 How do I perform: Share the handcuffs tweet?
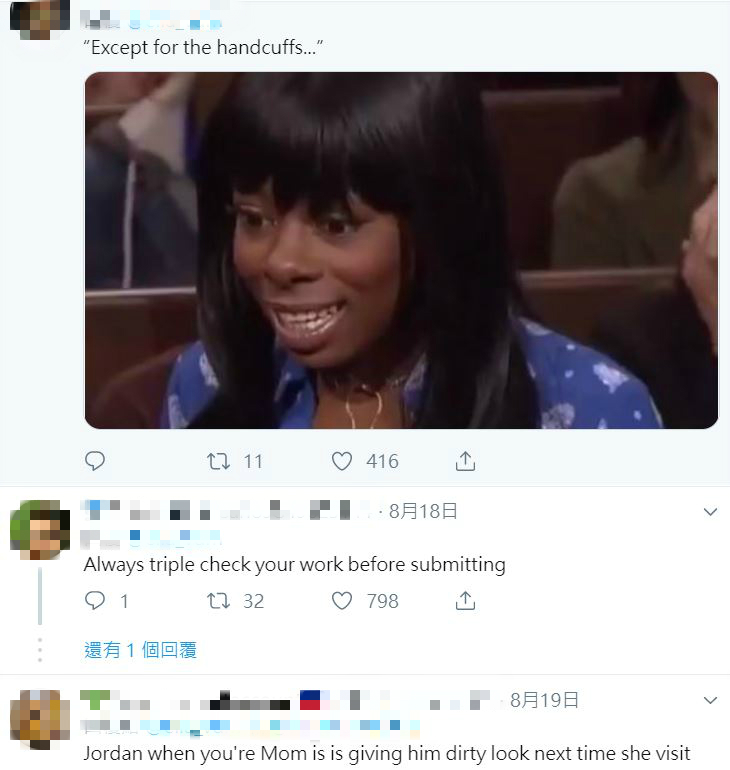coord(465,461)
